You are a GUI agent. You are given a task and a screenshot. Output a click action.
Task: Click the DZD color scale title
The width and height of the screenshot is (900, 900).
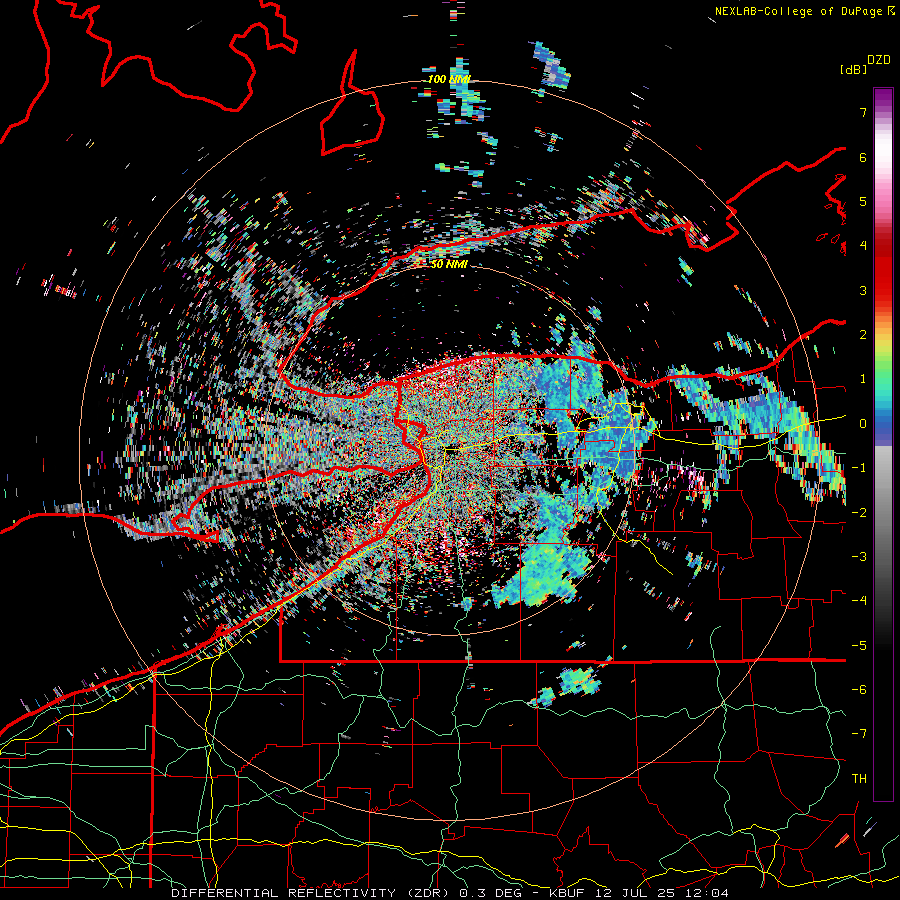tap(879, 60)
